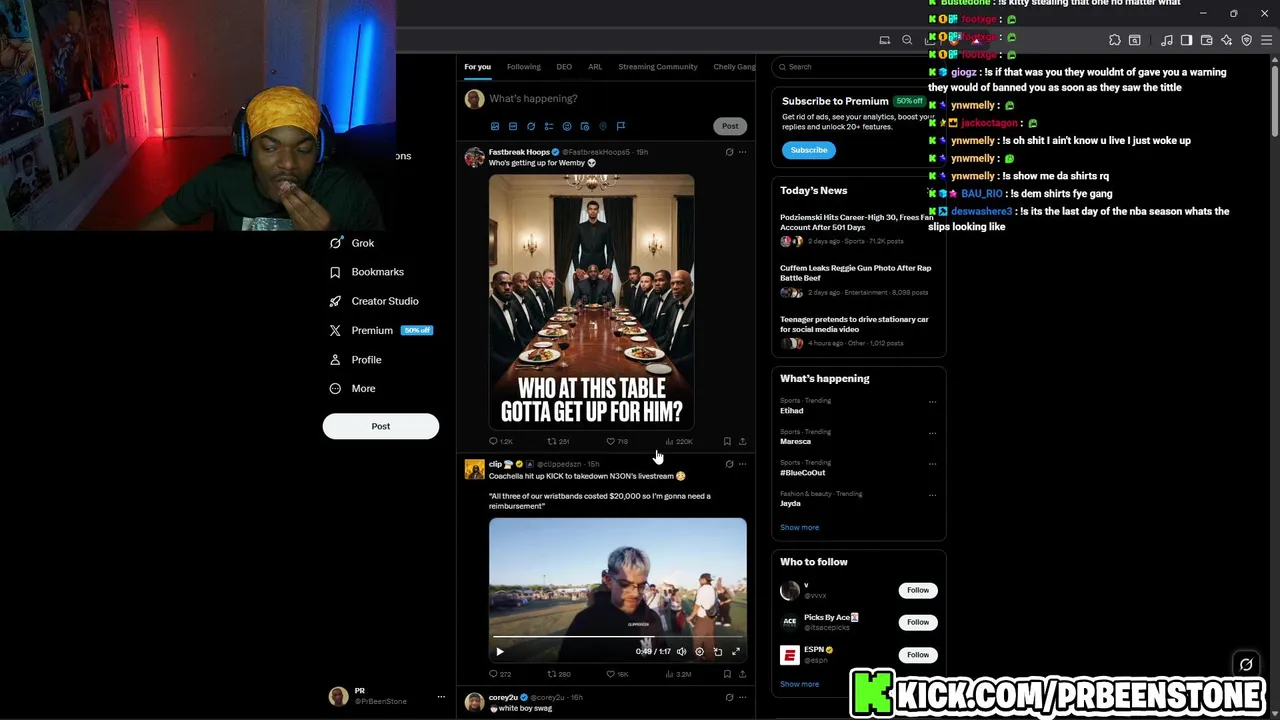The image size is (1280, 720).
Task: Bookmark the clip post
Action: coord(727,674)
